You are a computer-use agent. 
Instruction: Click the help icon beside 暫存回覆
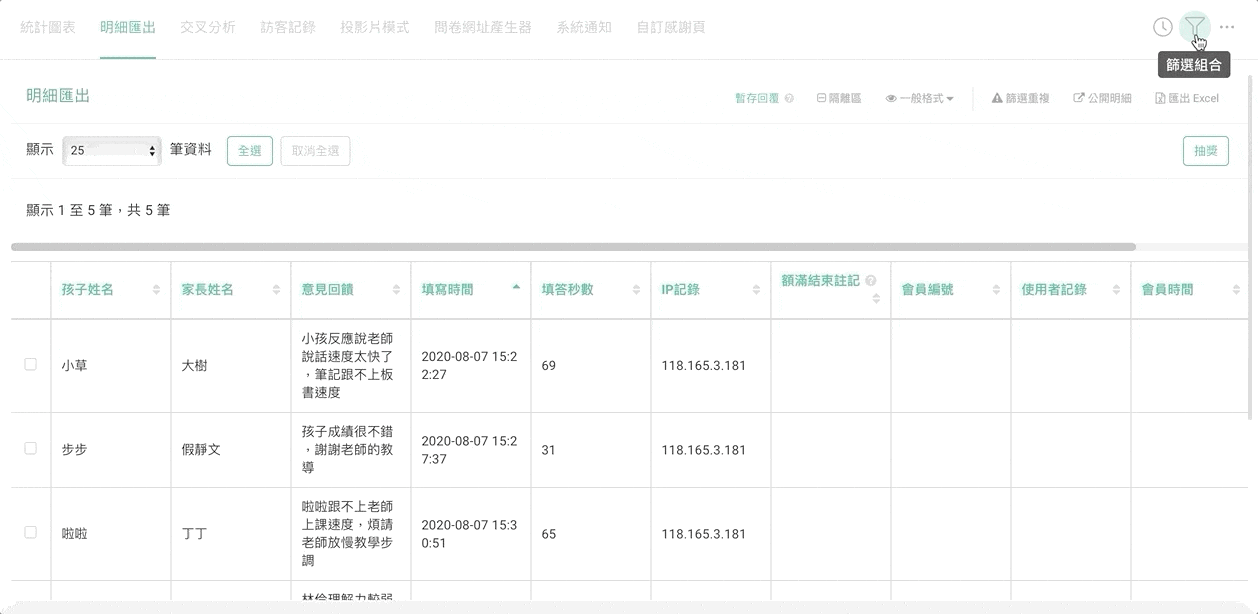789,99
